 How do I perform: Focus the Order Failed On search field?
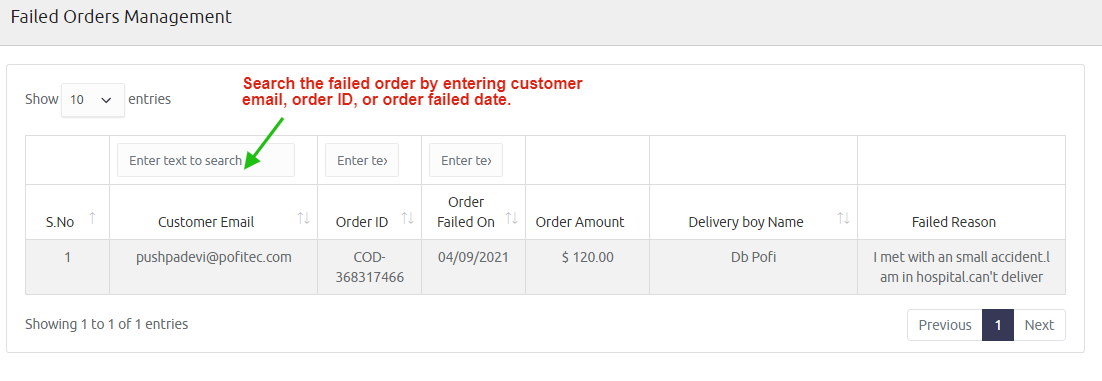coord(466,160)
